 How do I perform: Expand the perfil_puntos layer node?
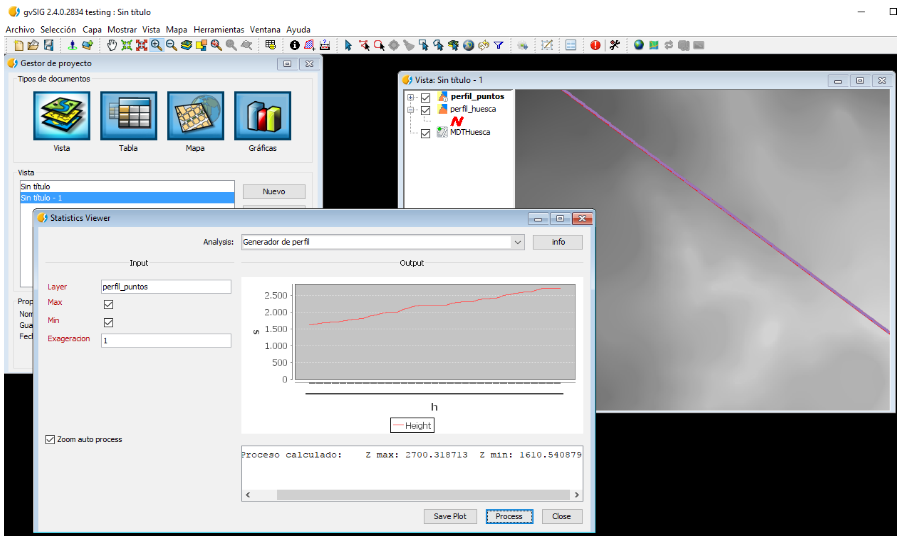[x=411, y=97]
